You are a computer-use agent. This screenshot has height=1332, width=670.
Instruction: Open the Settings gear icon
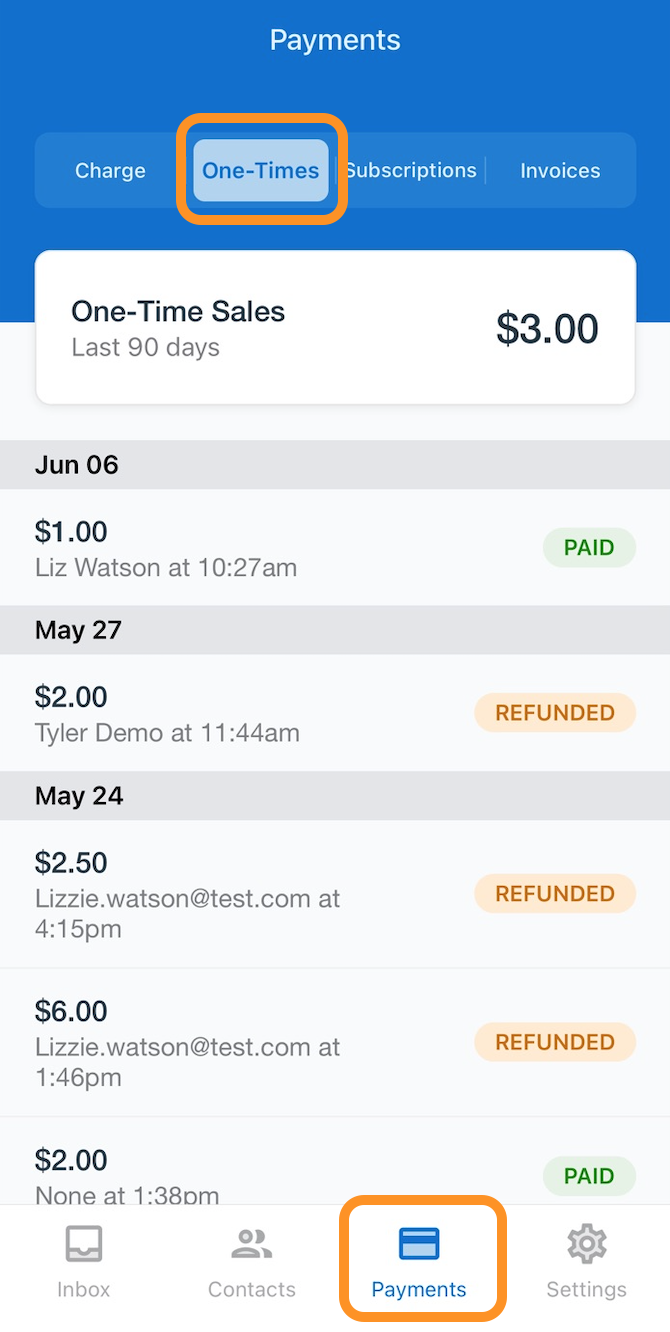point(586,1245)
